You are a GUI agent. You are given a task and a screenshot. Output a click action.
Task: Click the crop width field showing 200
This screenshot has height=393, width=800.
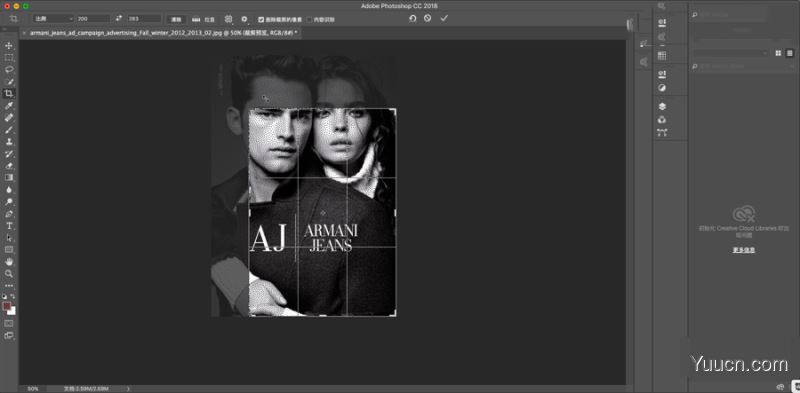pyautogui.click(x=93, y=18)
